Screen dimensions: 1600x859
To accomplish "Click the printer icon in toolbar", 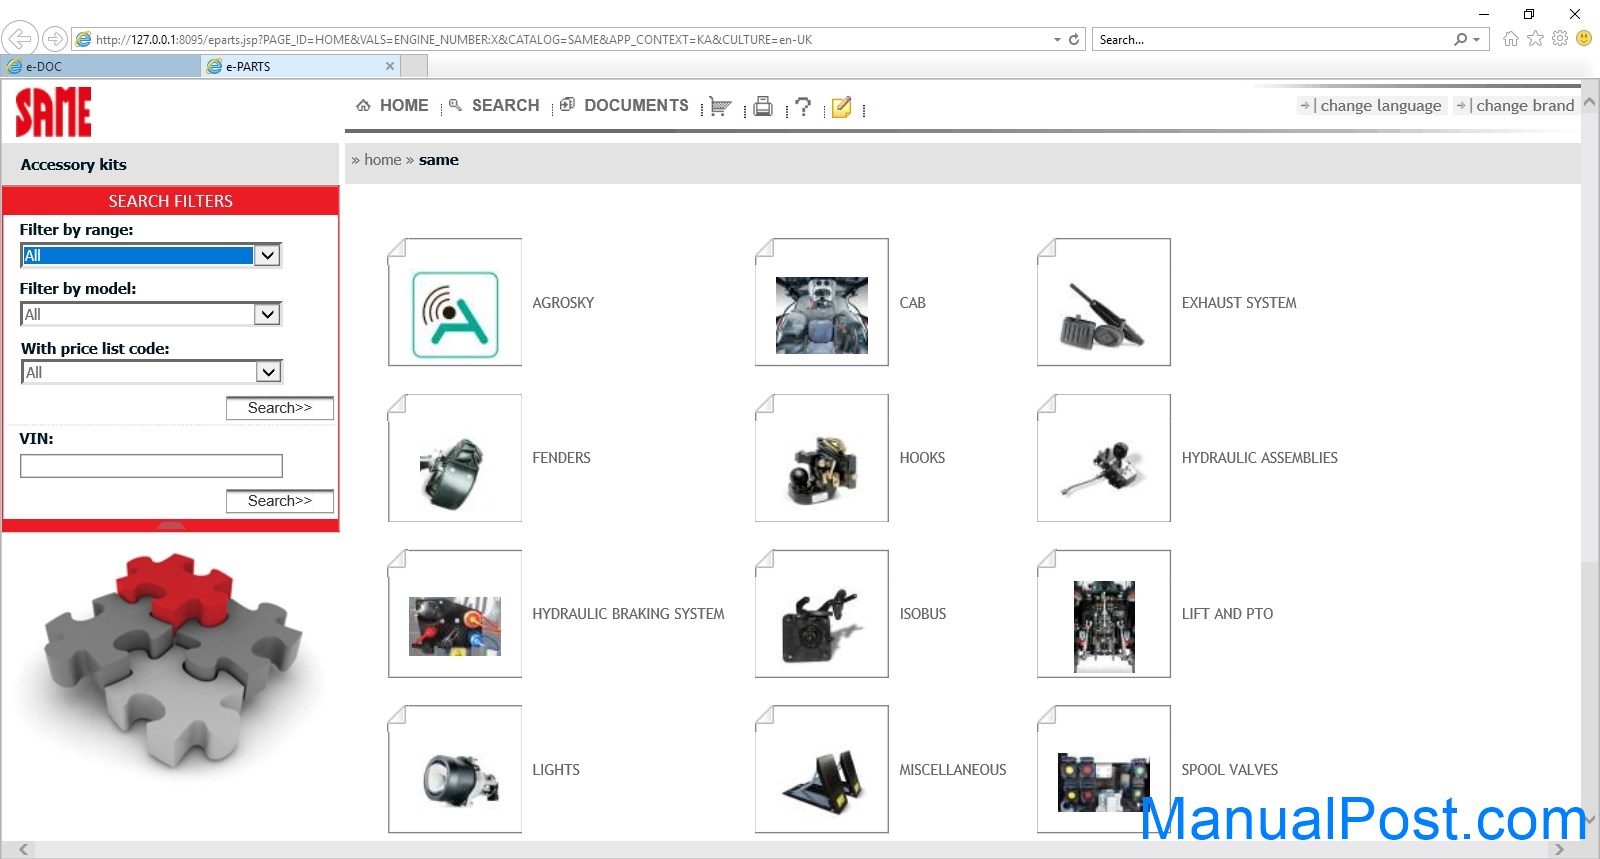I will pyautogui.click(x=763, y=106).
